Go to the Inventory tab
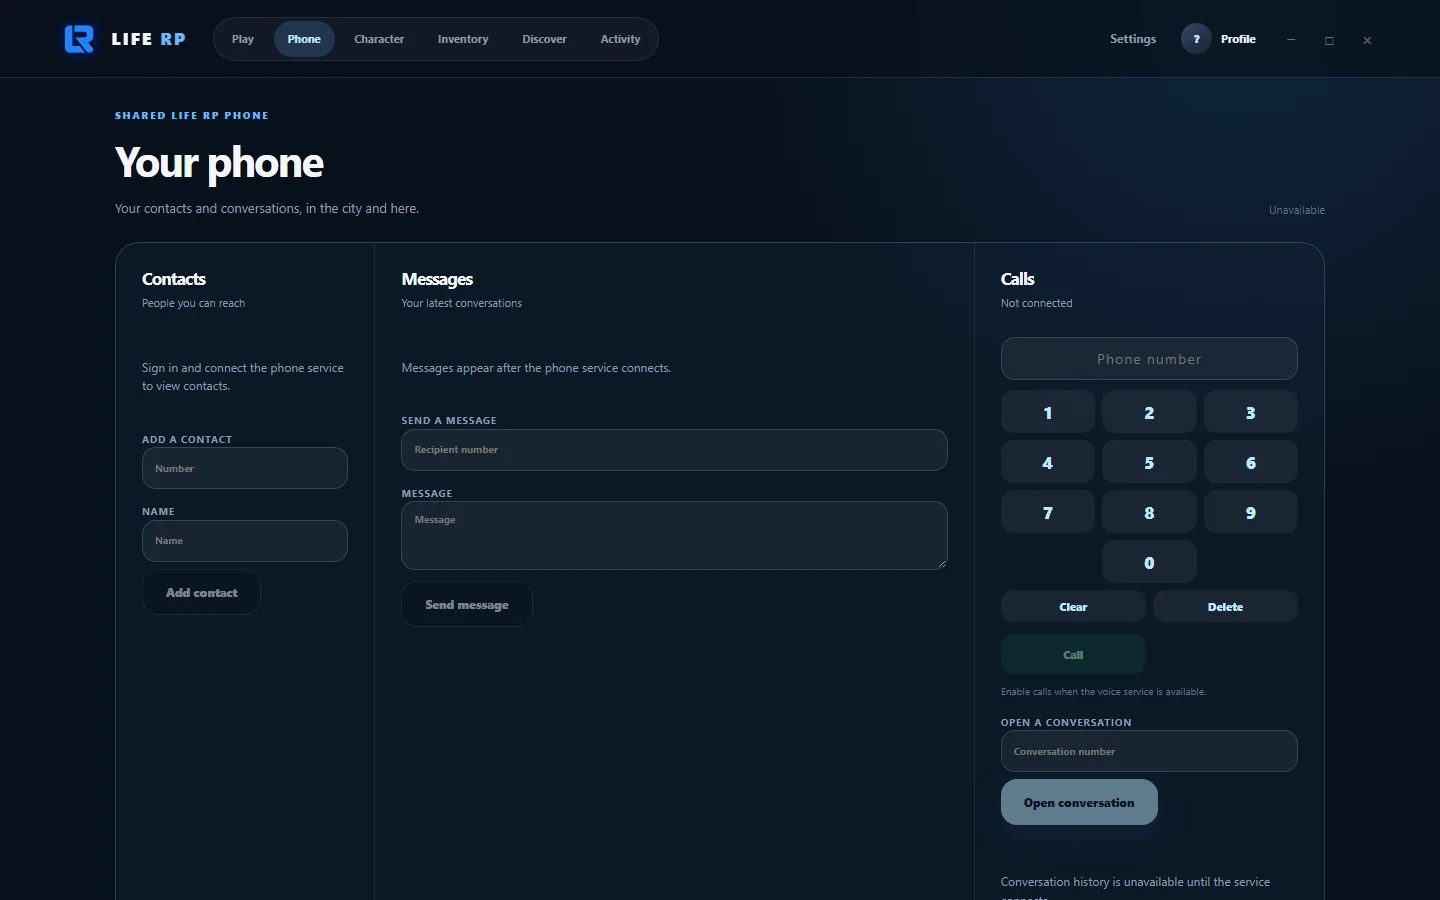The height and width of the screenshot is (900, 1440). point(463,39)
